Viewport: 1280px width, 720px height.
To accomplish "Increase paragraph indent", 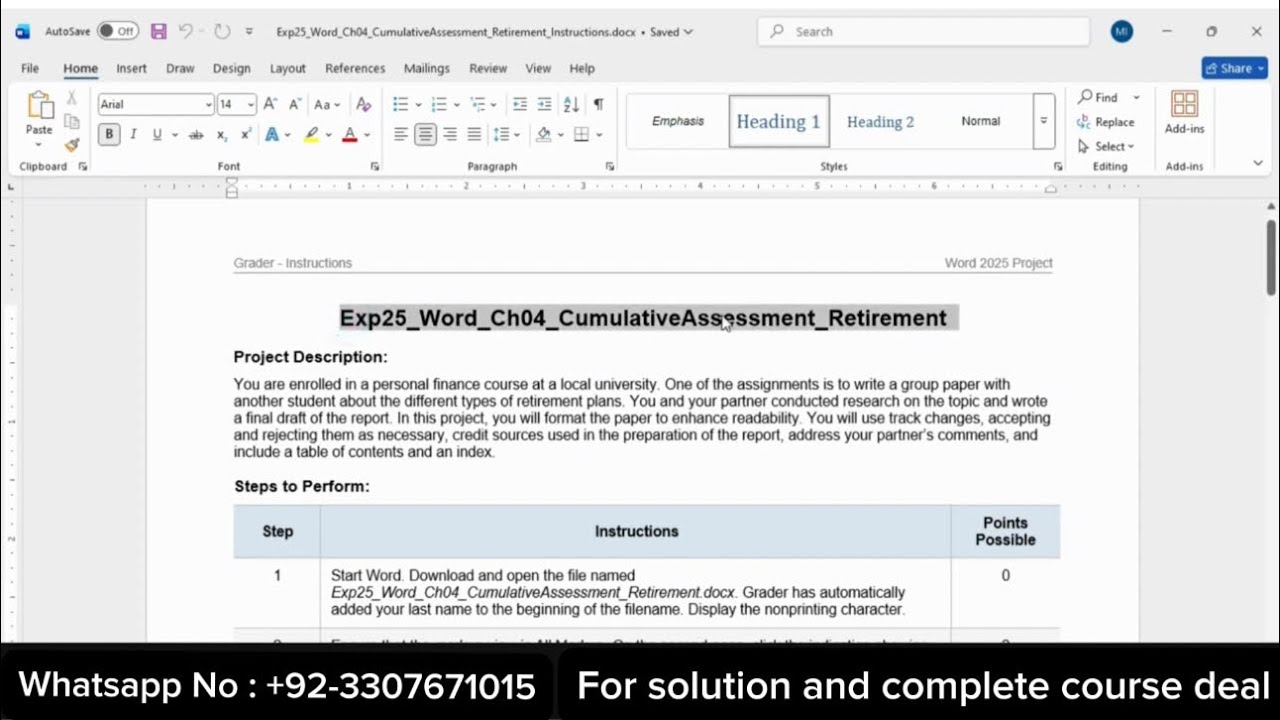I will click(544, 104).
